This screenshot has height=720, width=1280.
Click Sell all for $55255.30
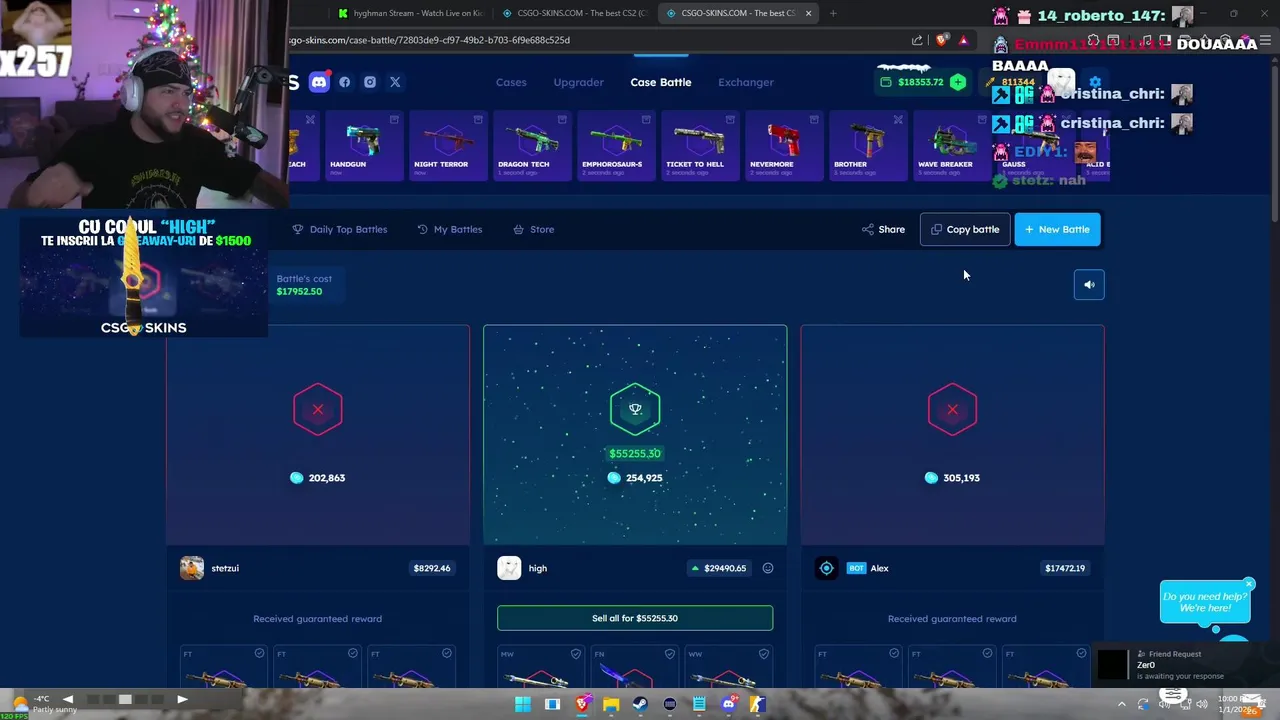click(635, 618)
